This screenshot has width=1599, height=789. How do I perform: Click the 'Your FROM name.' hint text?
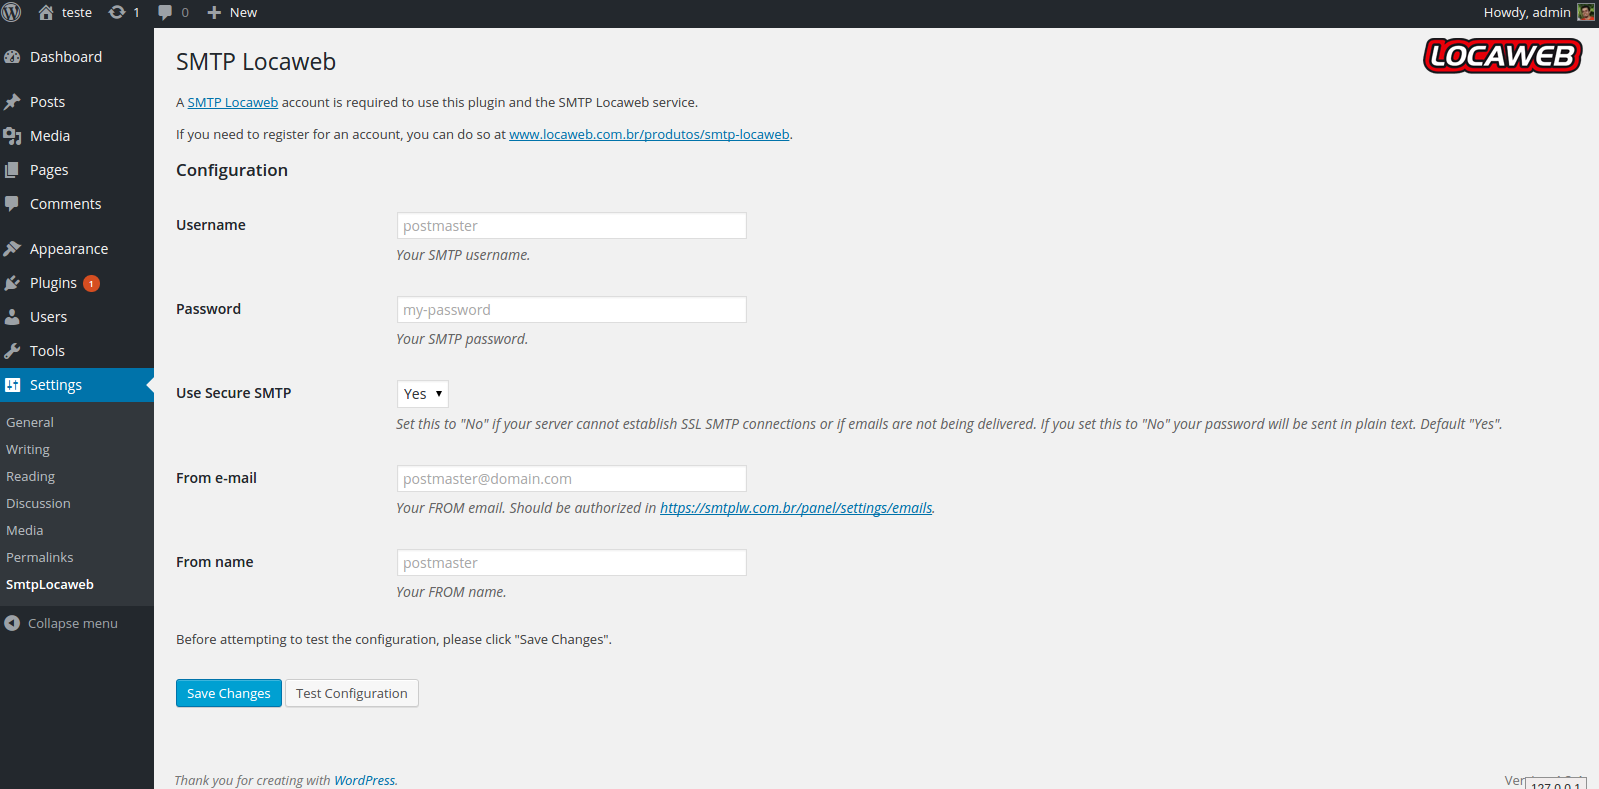tap(451, 592)
